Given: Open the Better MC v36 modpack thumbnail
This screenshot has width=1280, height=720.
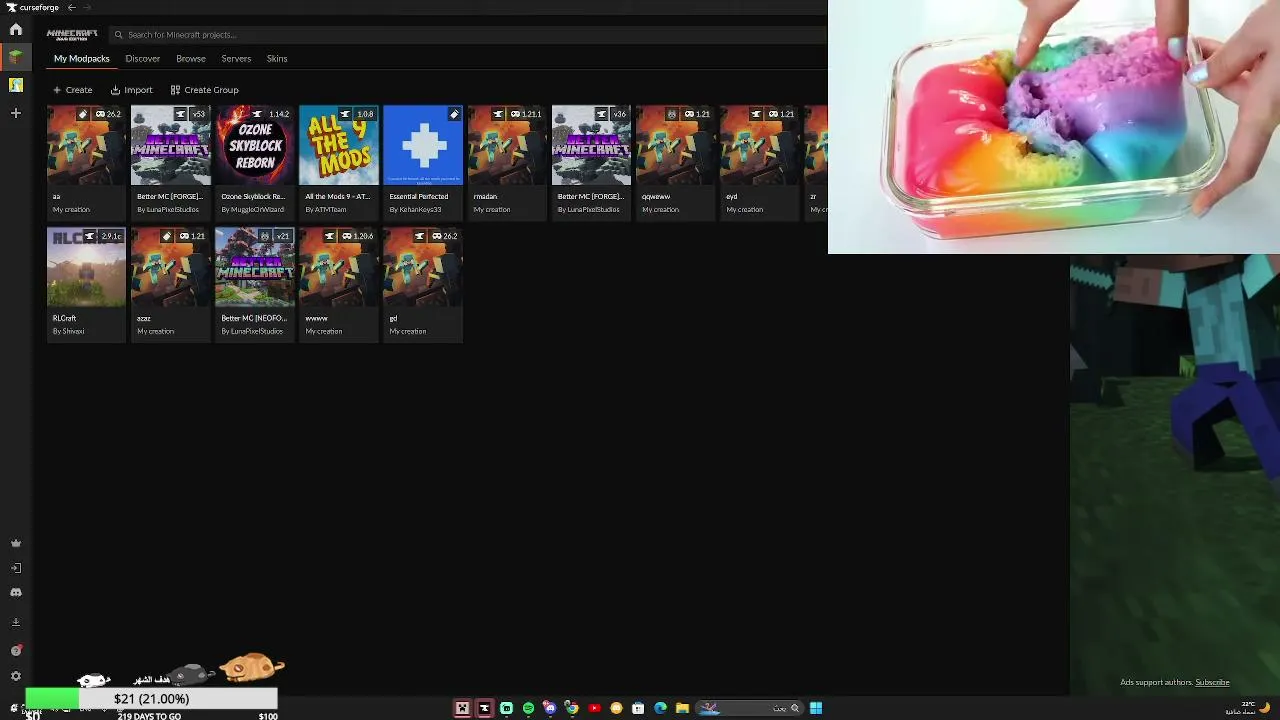Looking at the screenshot, I should (592, 145).
